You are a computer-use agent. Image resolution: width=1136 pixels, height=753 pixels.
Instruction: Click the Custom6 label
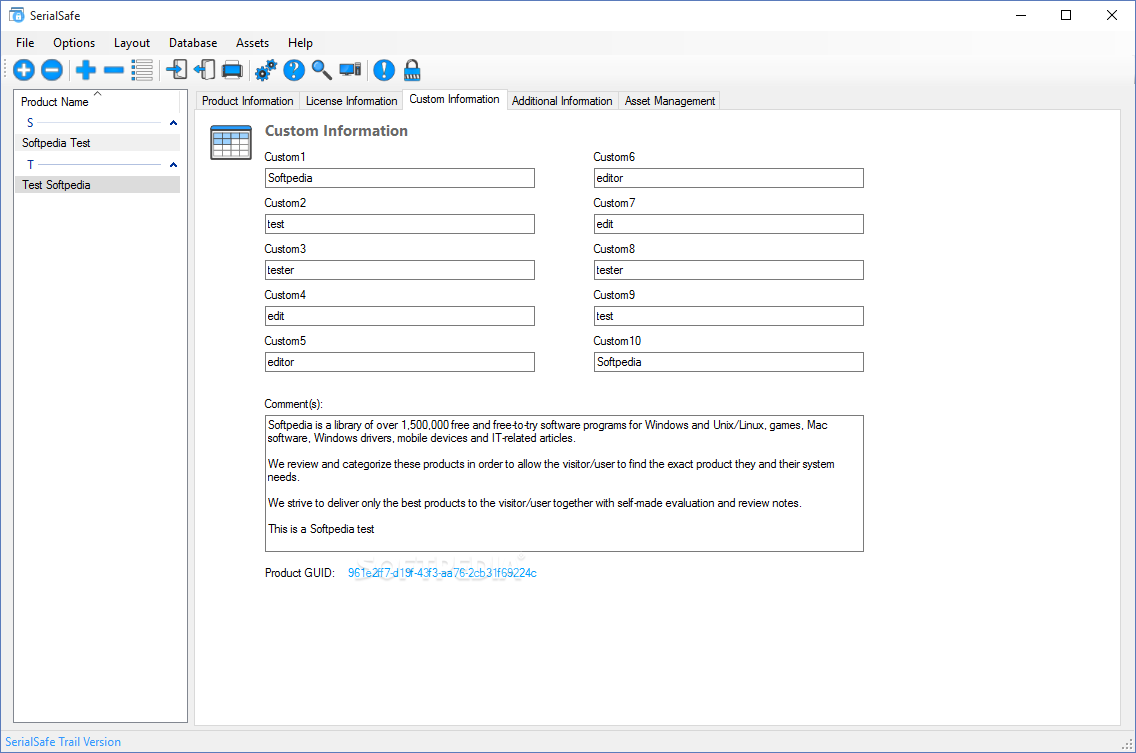coord(614,157)
